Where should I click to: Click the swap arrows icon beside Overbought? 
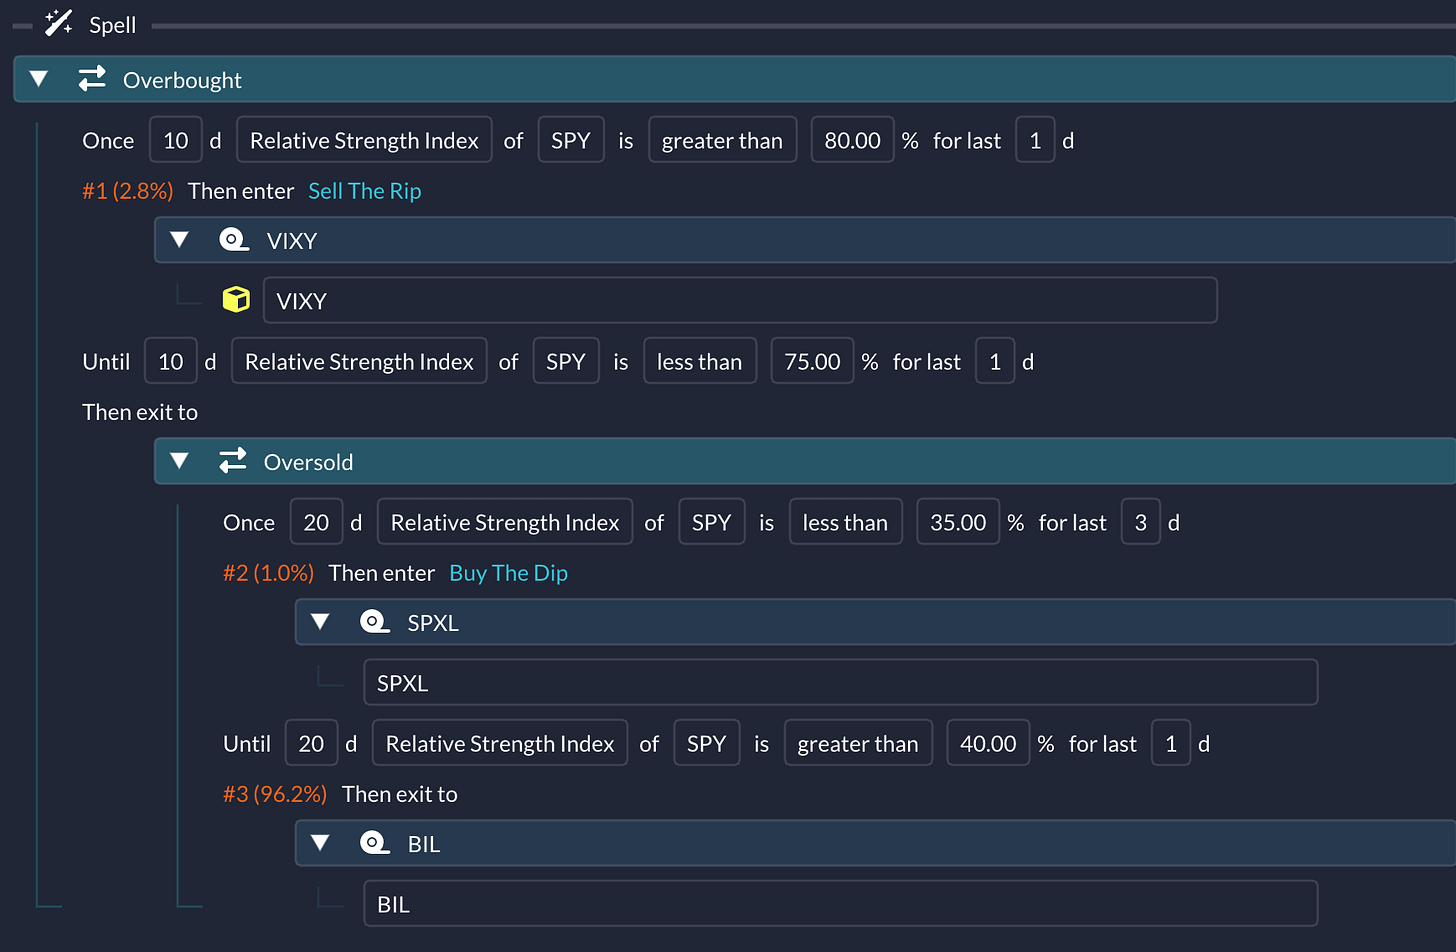[x=92, y=79]
